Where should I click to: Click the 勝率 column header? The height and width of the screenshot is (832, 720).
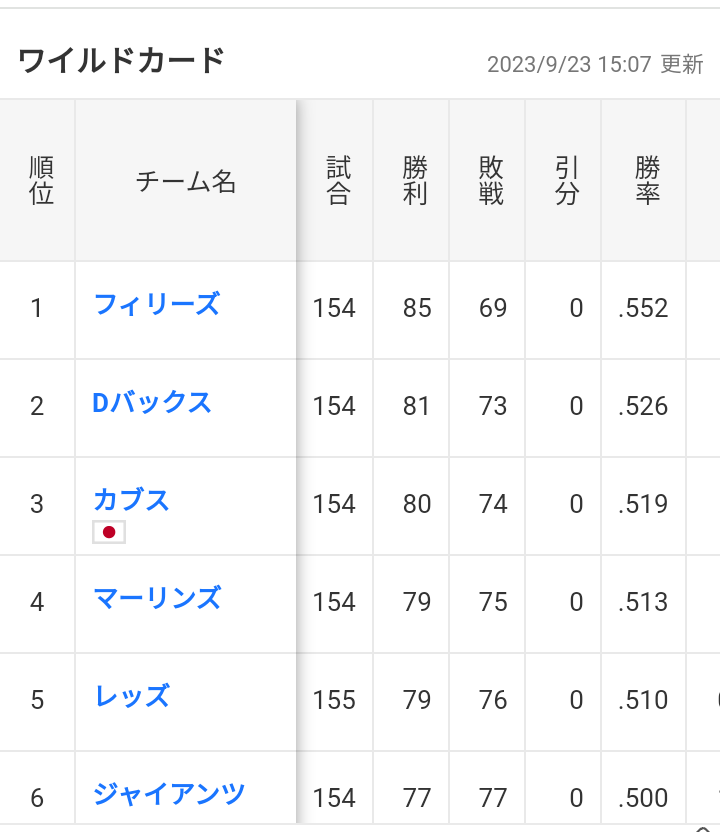[x=647, y=180]
